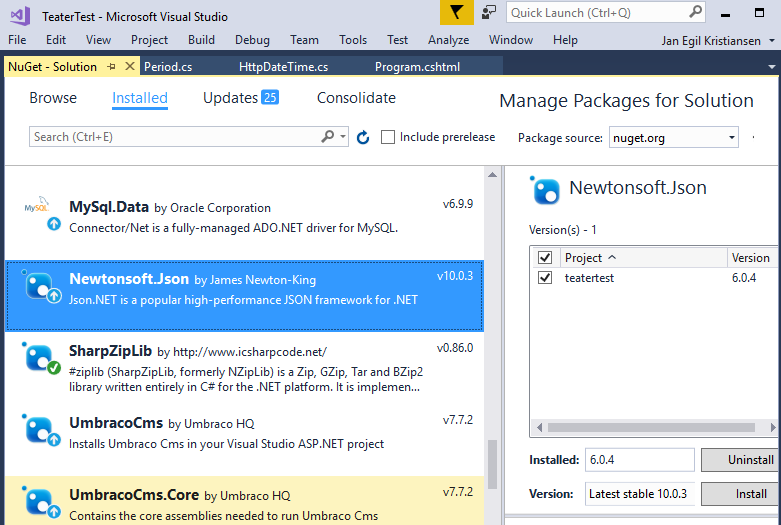The image size is (781, 525).
Task: Open the send feedback icon
Action: [x=489, y=12]
